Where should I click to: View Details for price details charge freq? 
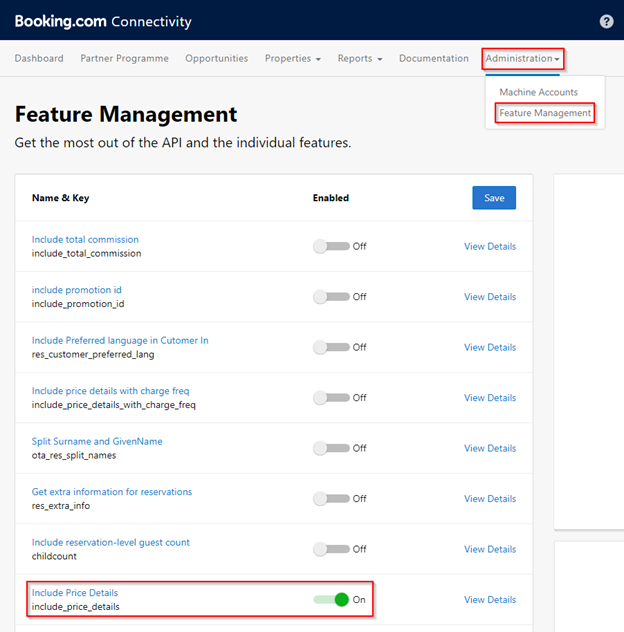[490, 398]
